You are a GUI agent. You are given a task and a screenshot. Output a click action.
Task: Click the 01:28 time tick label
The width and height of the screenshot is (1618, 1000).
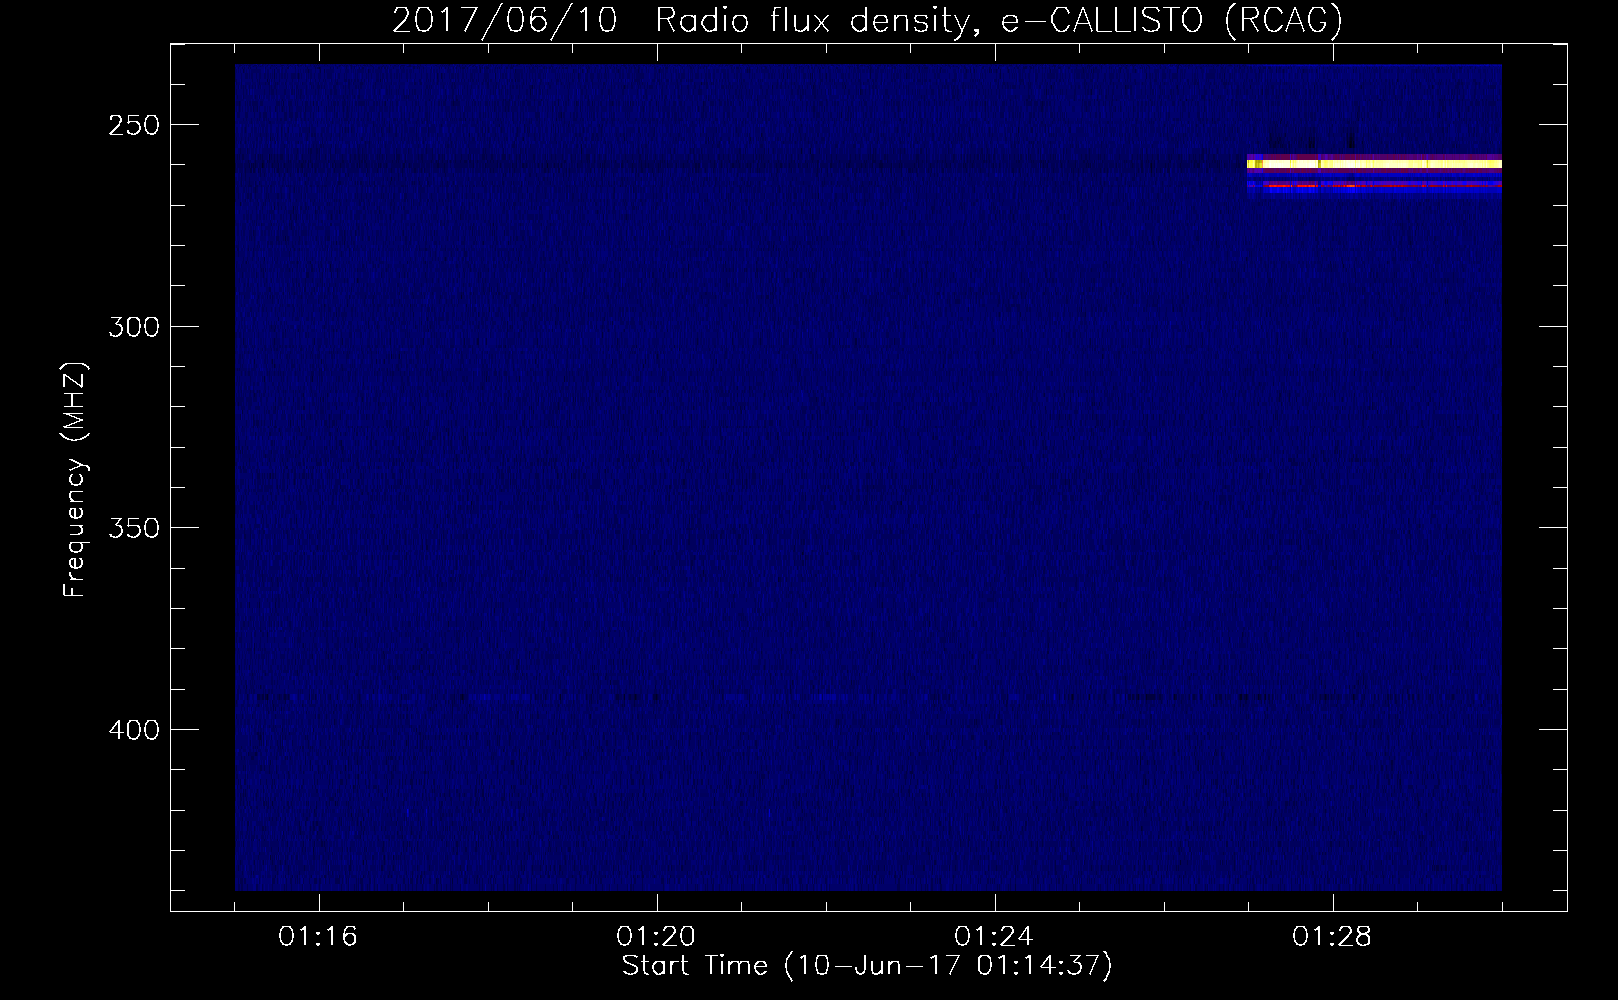click(x=1332, y=937)
